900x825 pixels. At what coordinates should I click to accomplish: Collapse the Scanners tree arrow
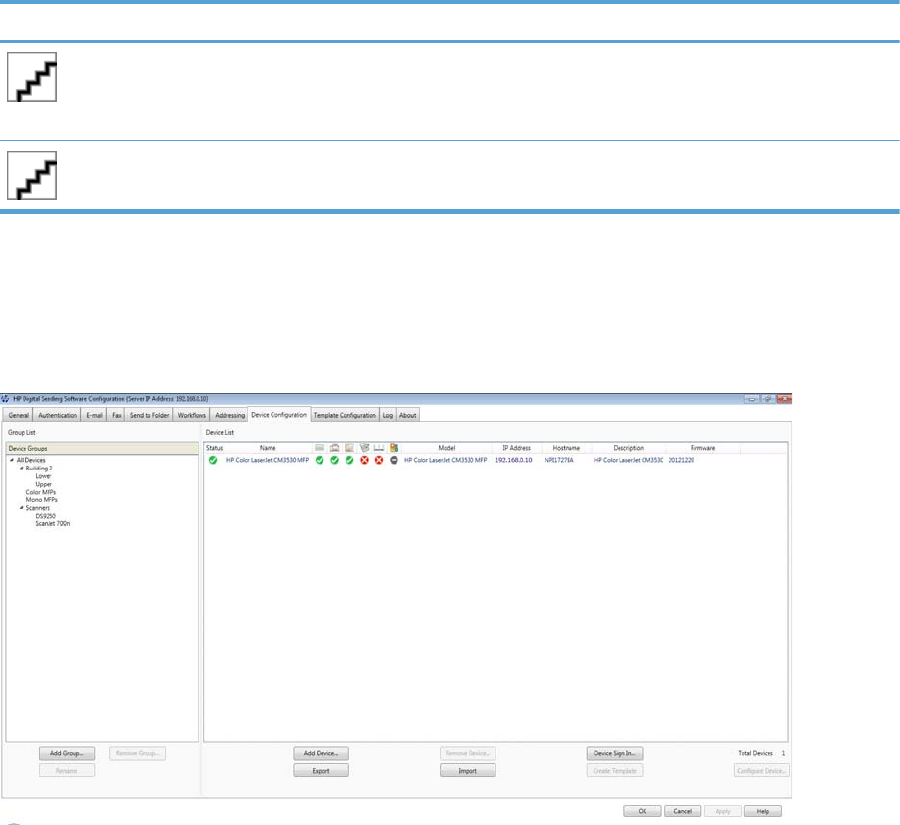pyautogui.click(x=22, y=508)
